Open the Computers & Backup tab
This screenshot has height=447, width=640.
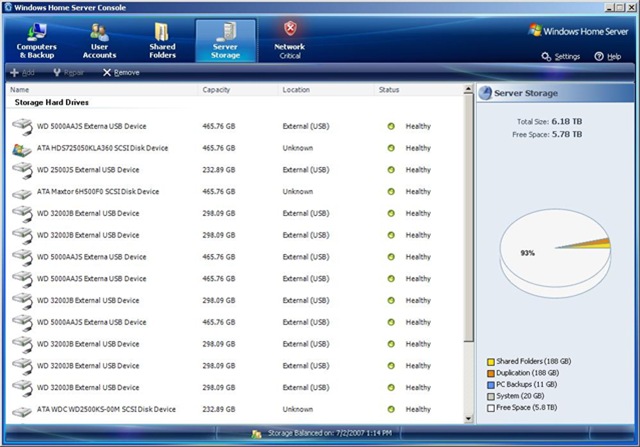point(36,41)
